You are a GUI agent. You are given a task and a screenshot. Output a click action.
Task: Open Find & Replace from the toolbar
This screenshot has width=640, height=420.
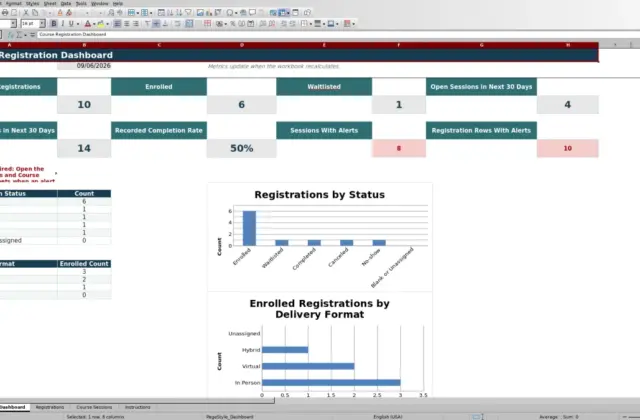coord(111,13)
